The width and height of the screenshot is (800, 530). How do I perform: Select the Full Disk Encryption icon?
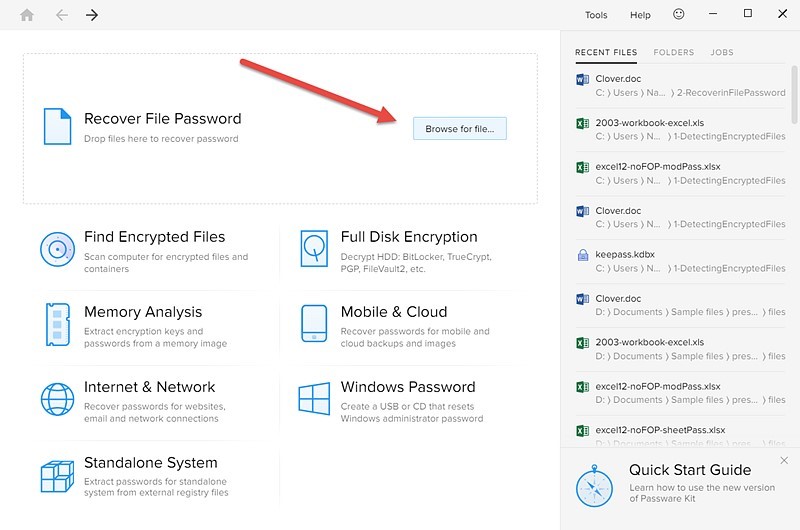click(314, 248)
